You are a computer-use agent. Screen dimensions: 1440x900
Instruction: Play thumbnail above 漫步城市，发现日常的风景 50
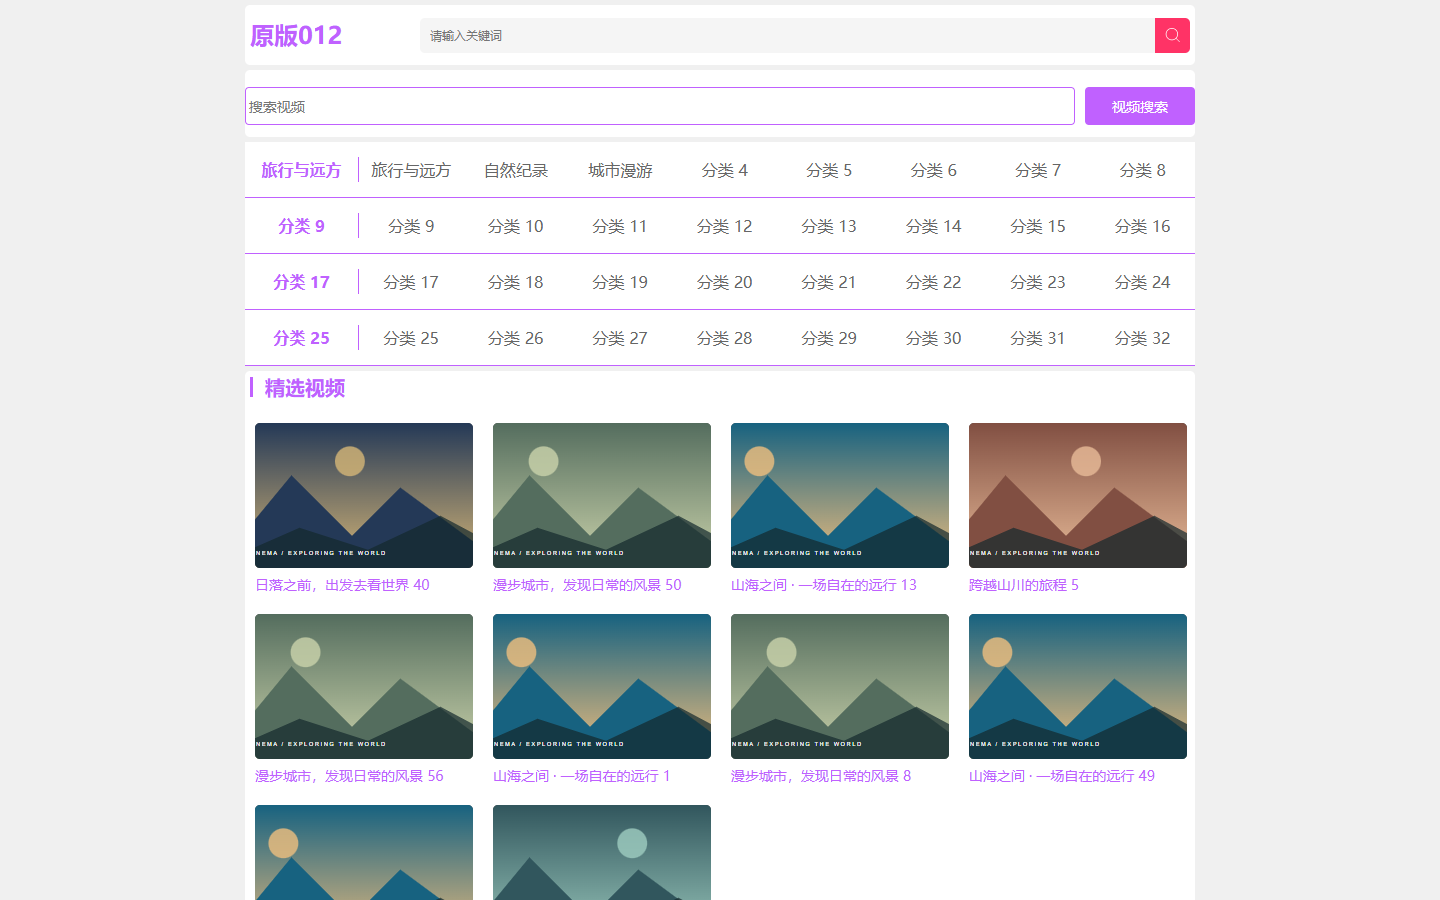602,495
